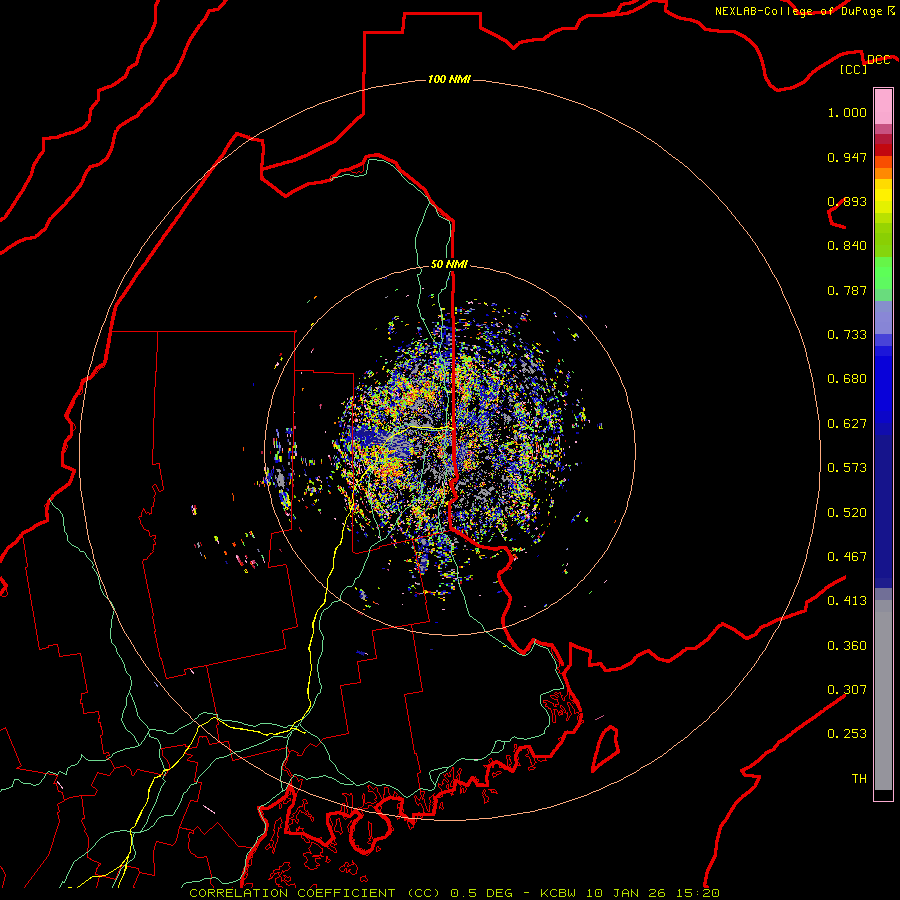The width and height of the screenshot is (900, 900).
Task: Click the 0.627 scale value
Action: [x=847, y=424]
